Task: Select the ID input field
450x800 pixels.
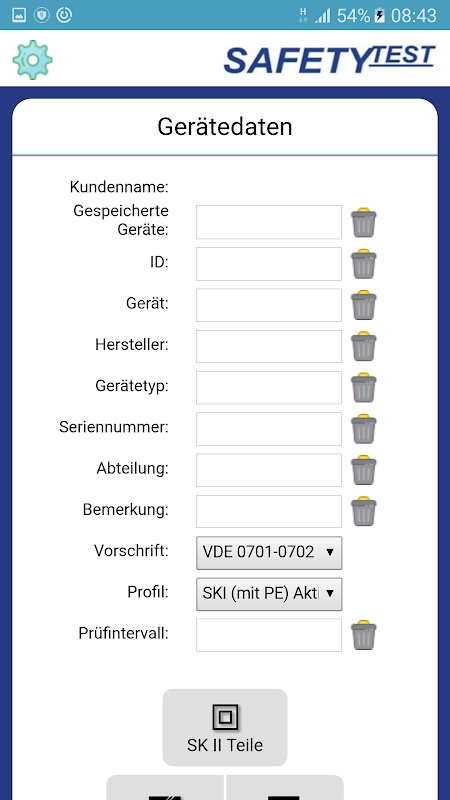Action: 269,264
